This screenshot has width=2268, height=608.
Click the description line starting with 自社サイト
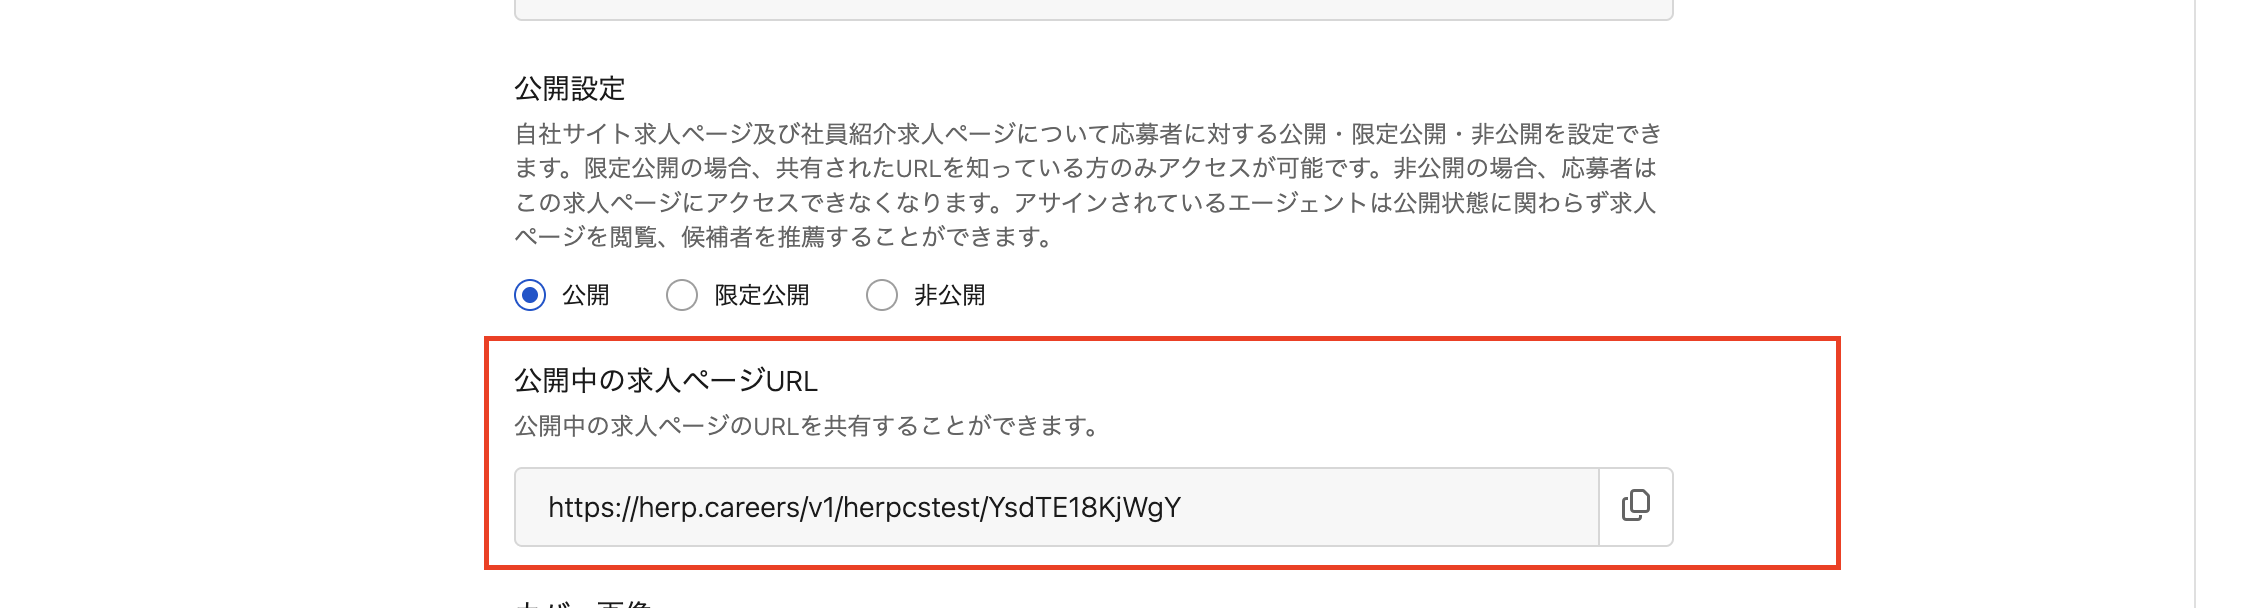coord(1088,134)
